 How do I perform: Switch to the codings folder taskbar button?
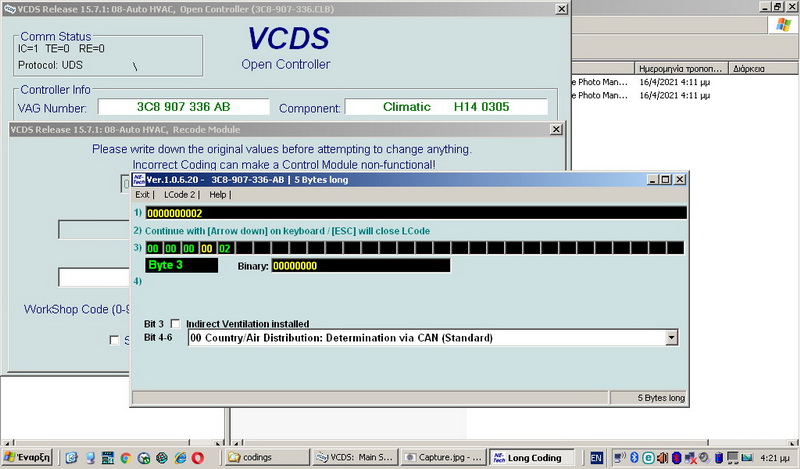[267, 457]
